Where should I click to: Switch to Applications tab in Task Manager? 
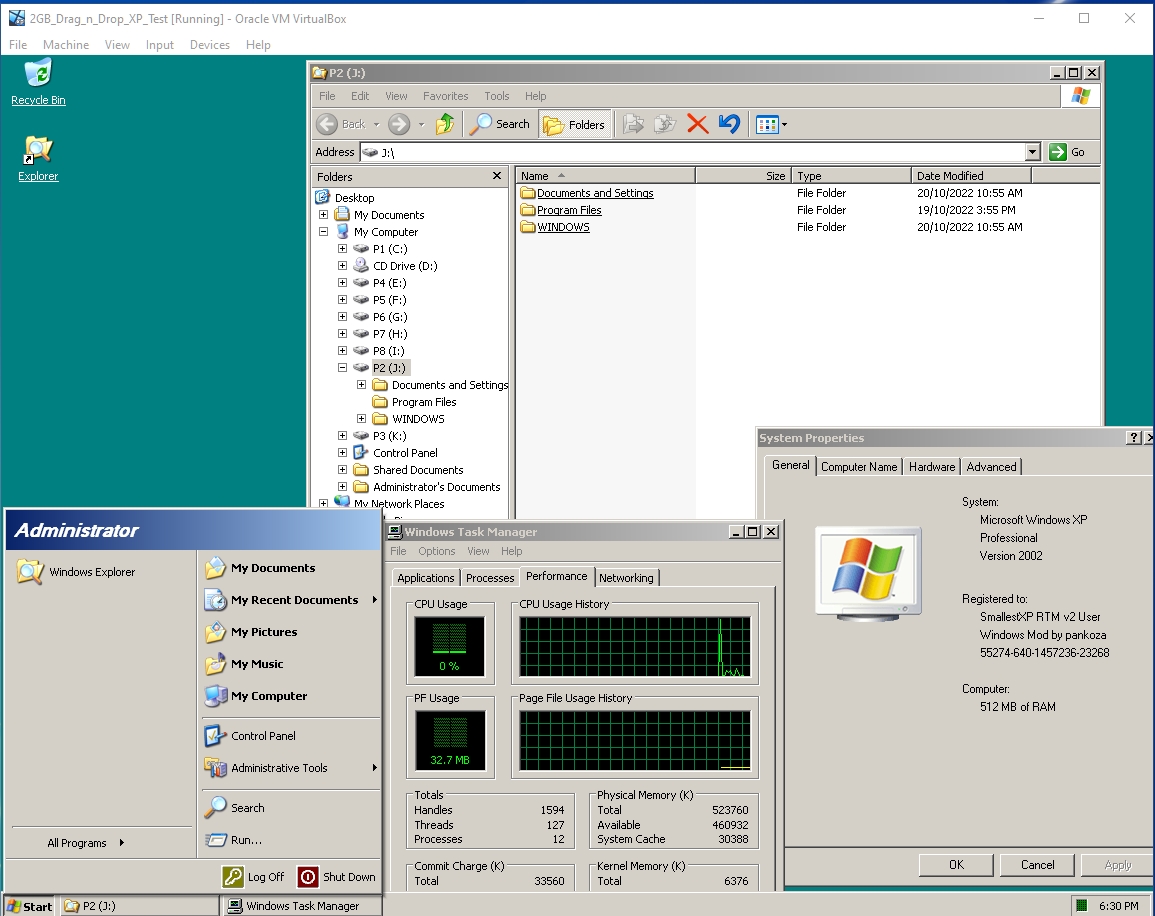tap(426, 578)
